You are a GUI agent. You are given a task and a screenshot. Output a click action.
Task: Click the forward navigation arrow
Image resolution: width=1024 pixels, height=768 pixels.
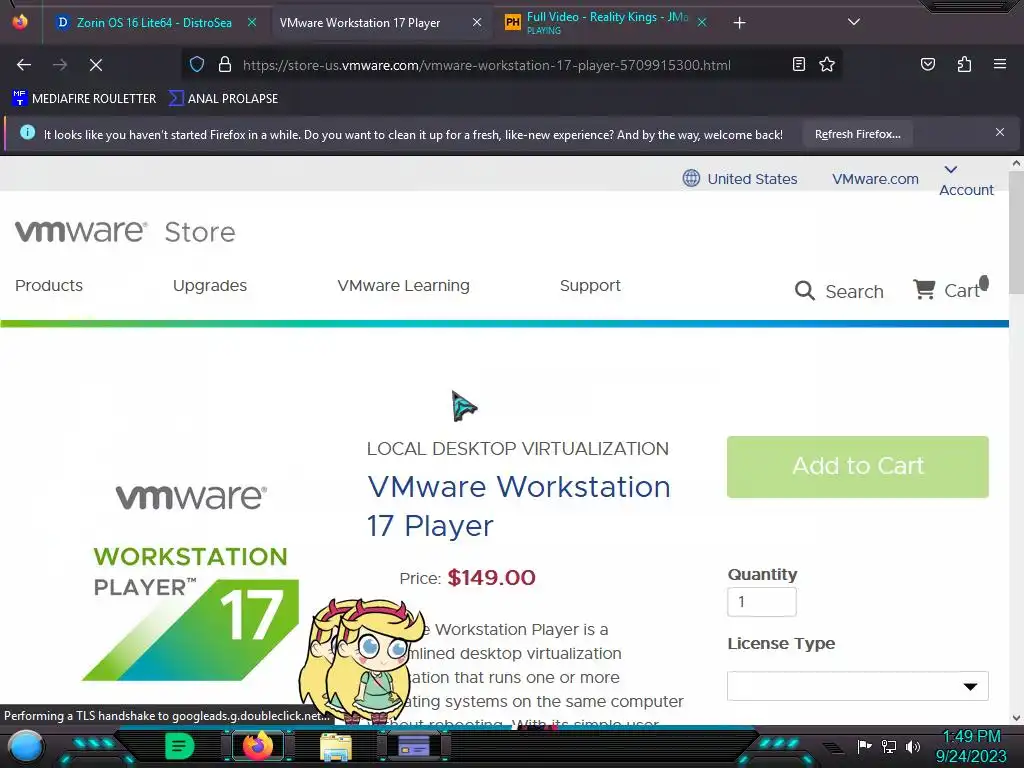[60, 65]
